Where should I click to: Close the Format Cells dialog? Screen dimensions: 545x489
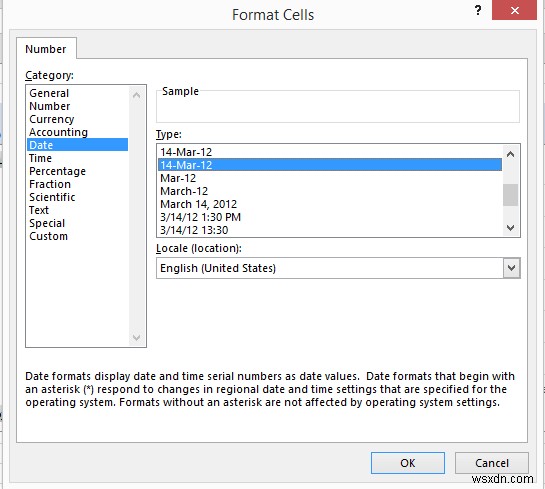(x=514, y=10)
